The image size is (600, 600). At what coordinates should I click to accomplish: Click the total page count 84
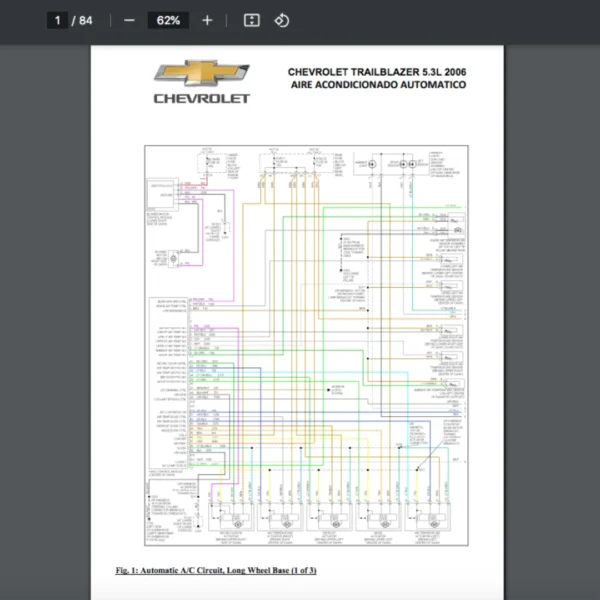tap(86, 20)
